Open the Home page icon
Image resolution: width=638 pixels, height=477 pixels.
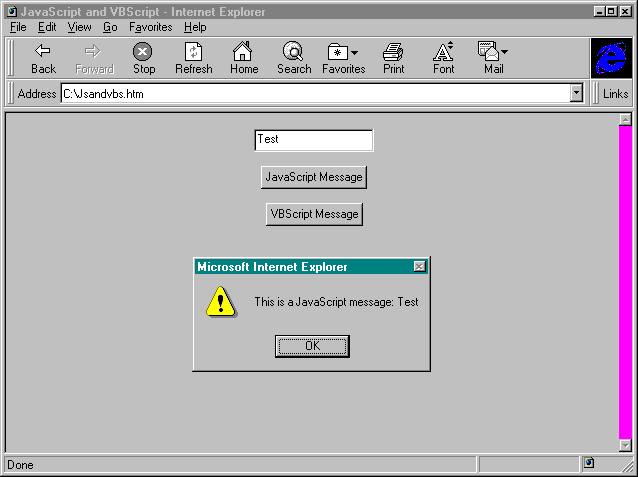click(x=243, y=51)
